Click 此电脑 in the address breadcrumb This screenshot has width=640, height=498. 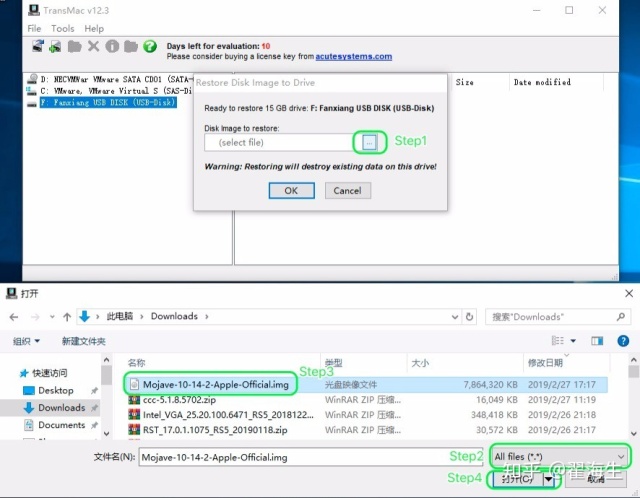[x=120, y=316]
